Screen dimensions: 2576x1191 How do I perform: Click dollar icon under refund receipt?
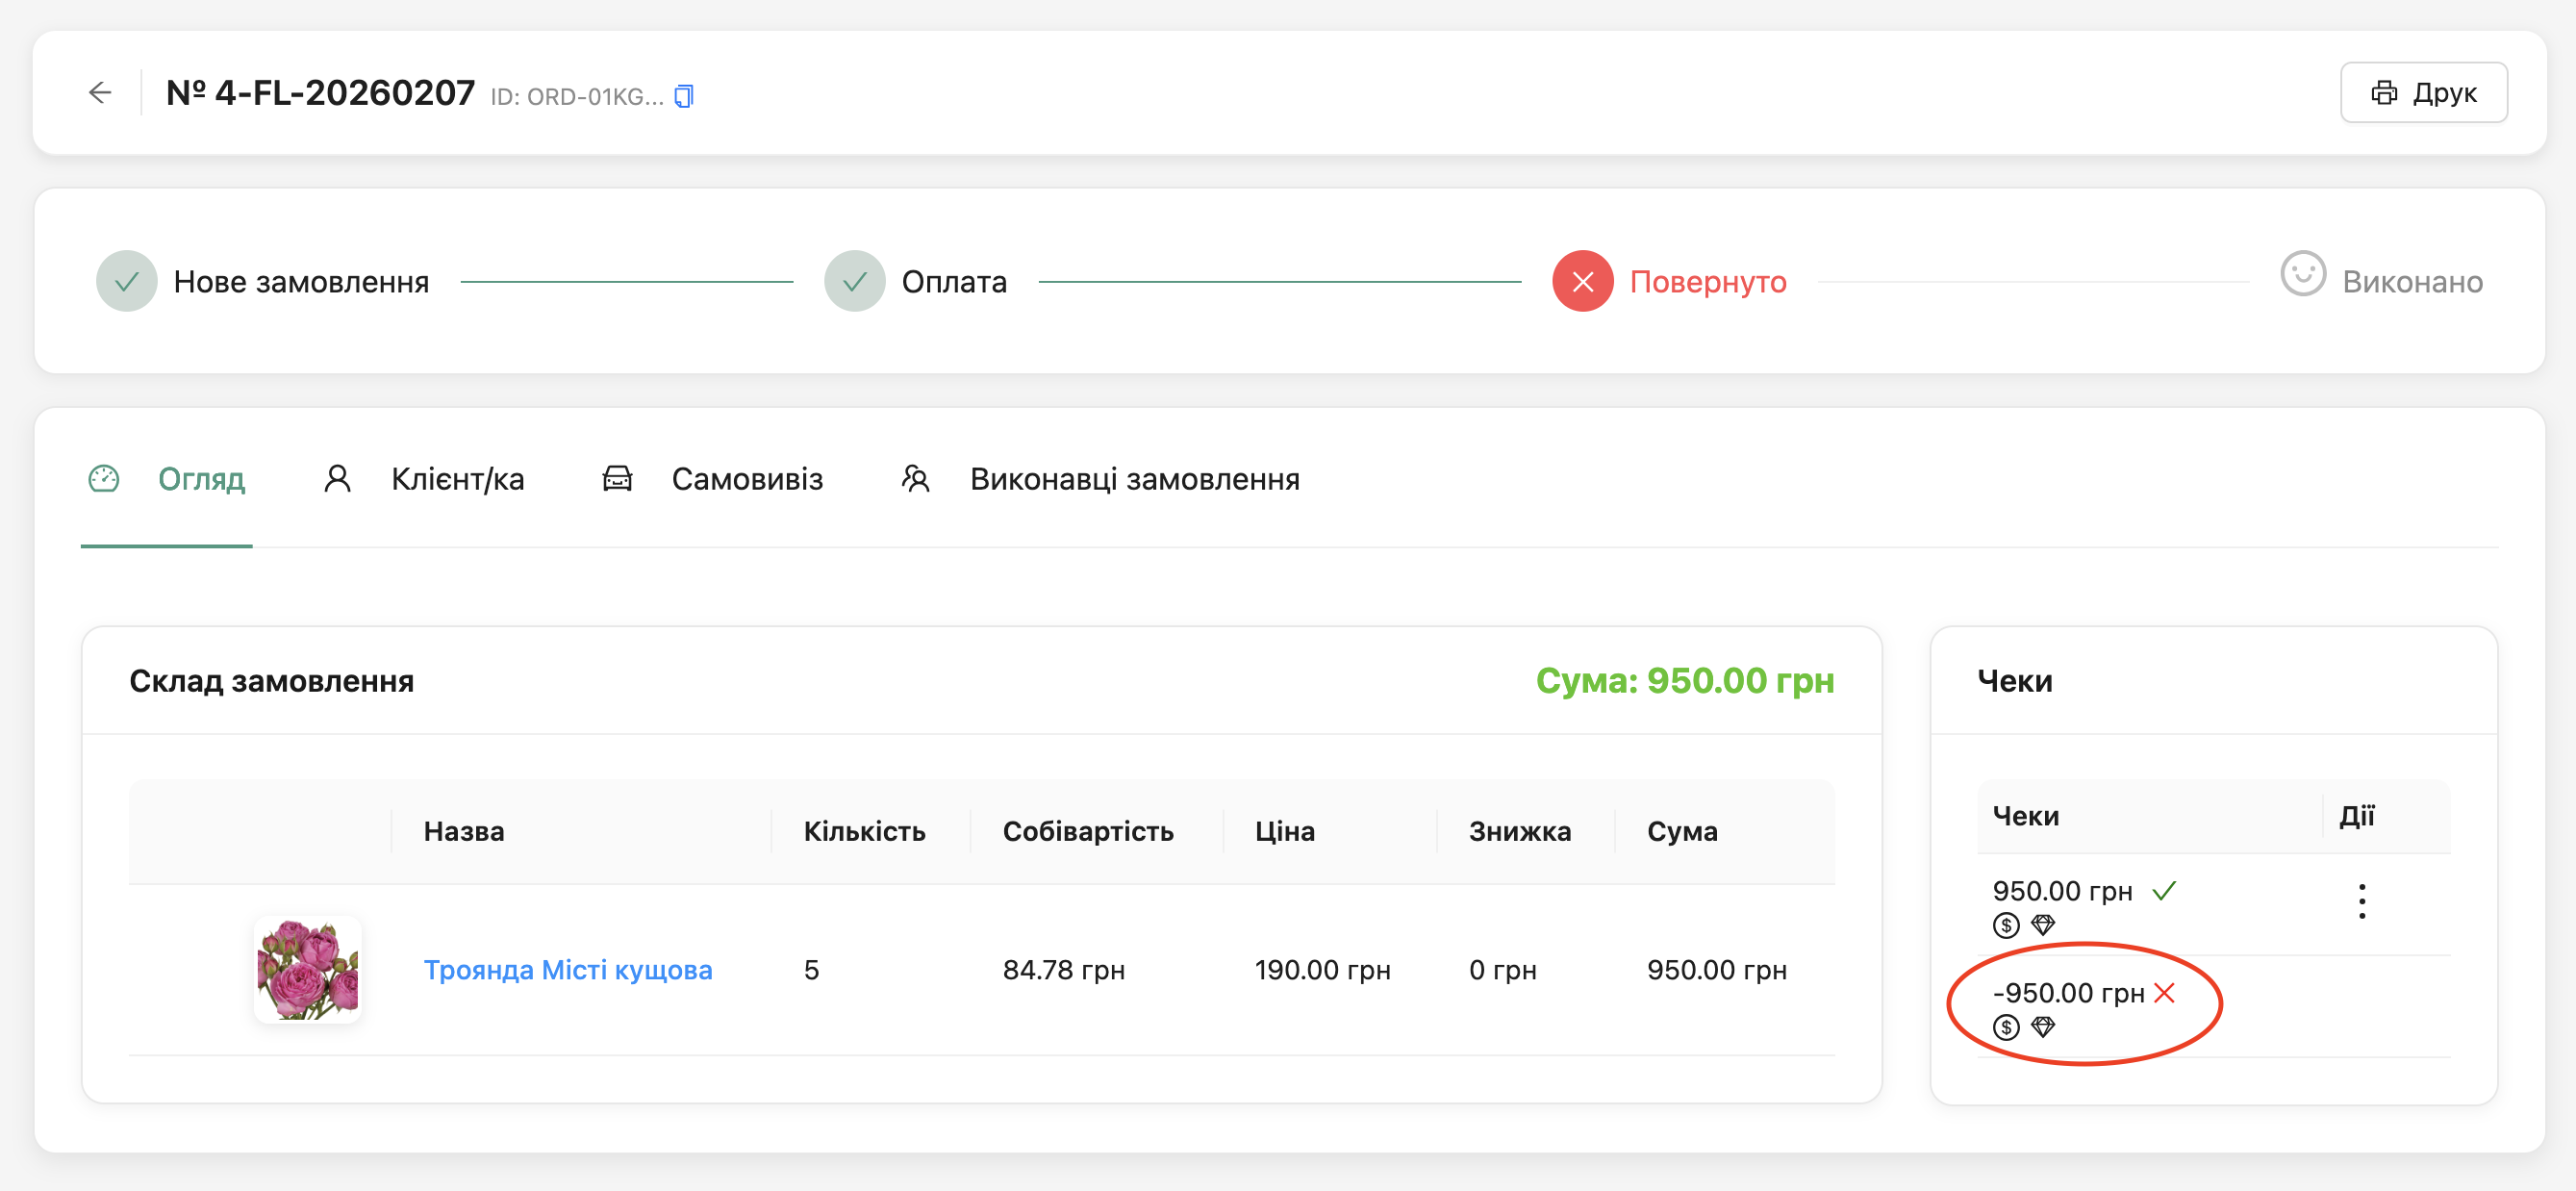tap(2005, 1028)
